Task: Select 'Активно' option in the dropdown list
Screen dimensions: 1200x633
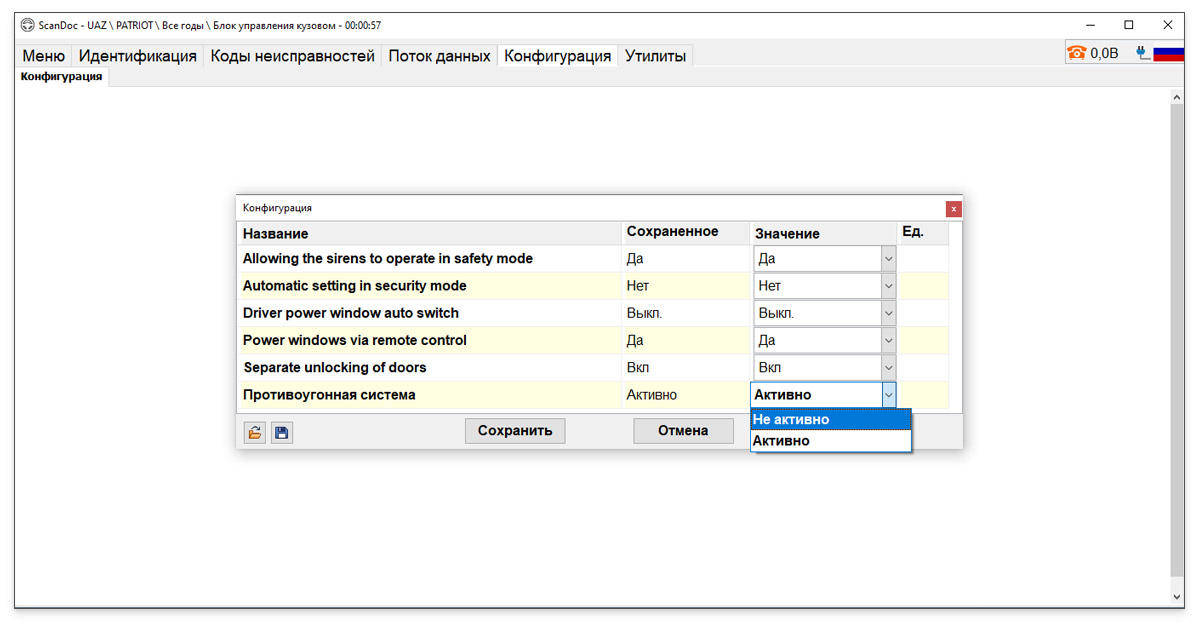Action: tap(831, 441)
